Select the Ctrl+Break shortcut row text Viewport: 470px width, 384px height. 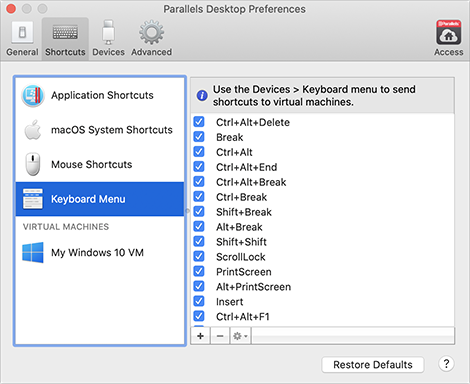click(x=241, y=197)
